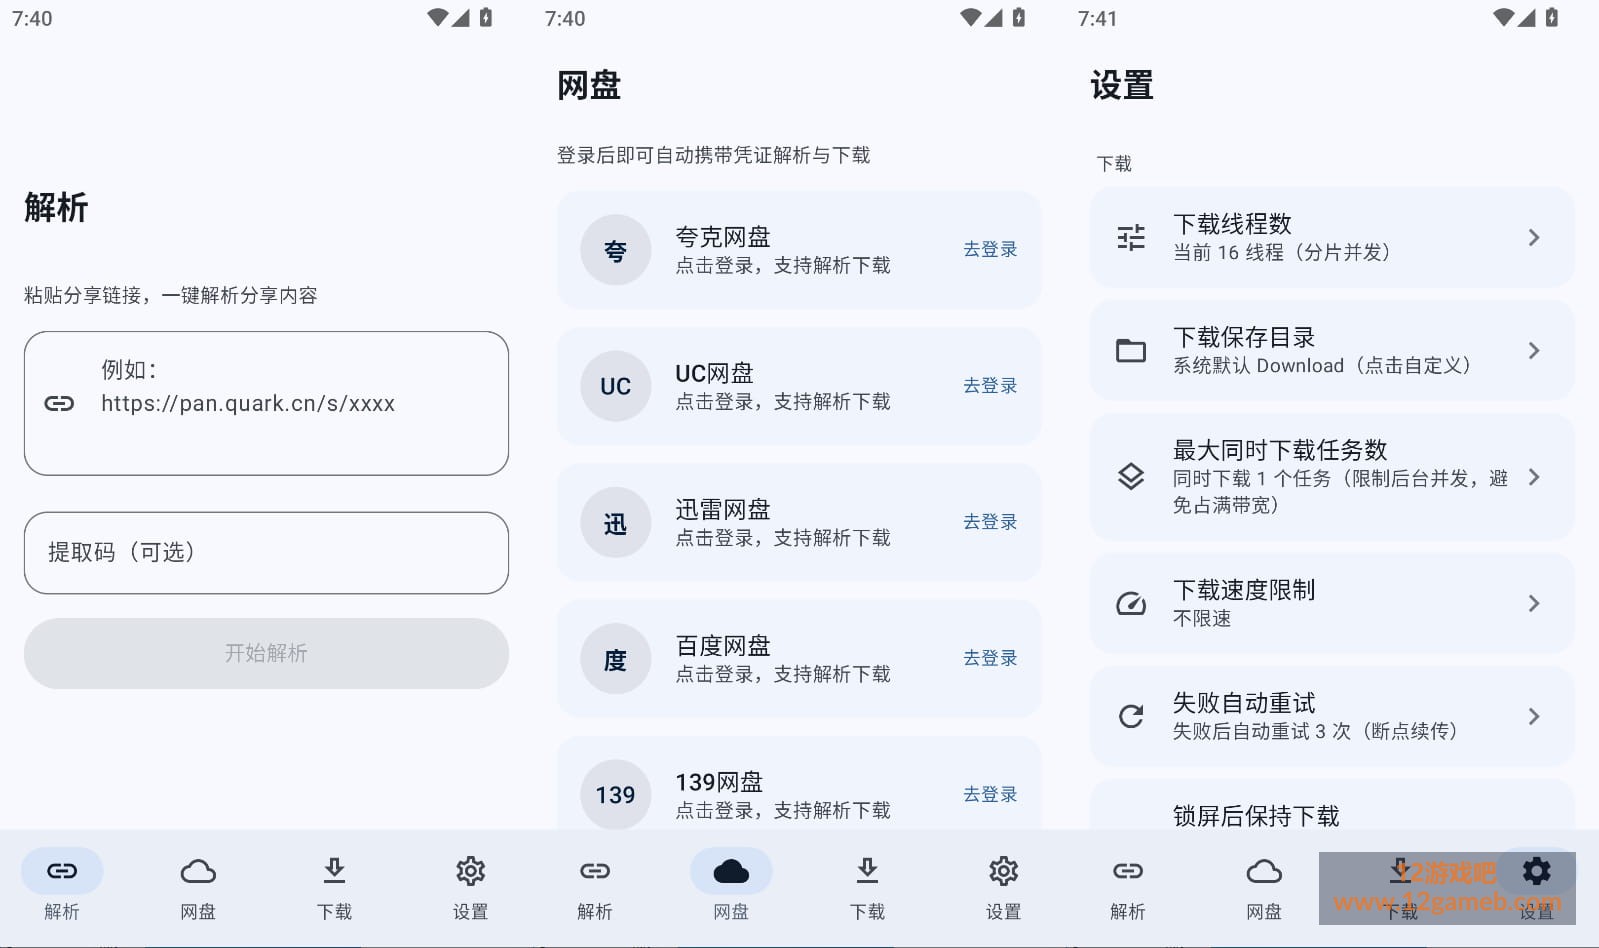Click the 开始解析 button
Screen dimensions: 1599x948
click(x=266, y=653)
